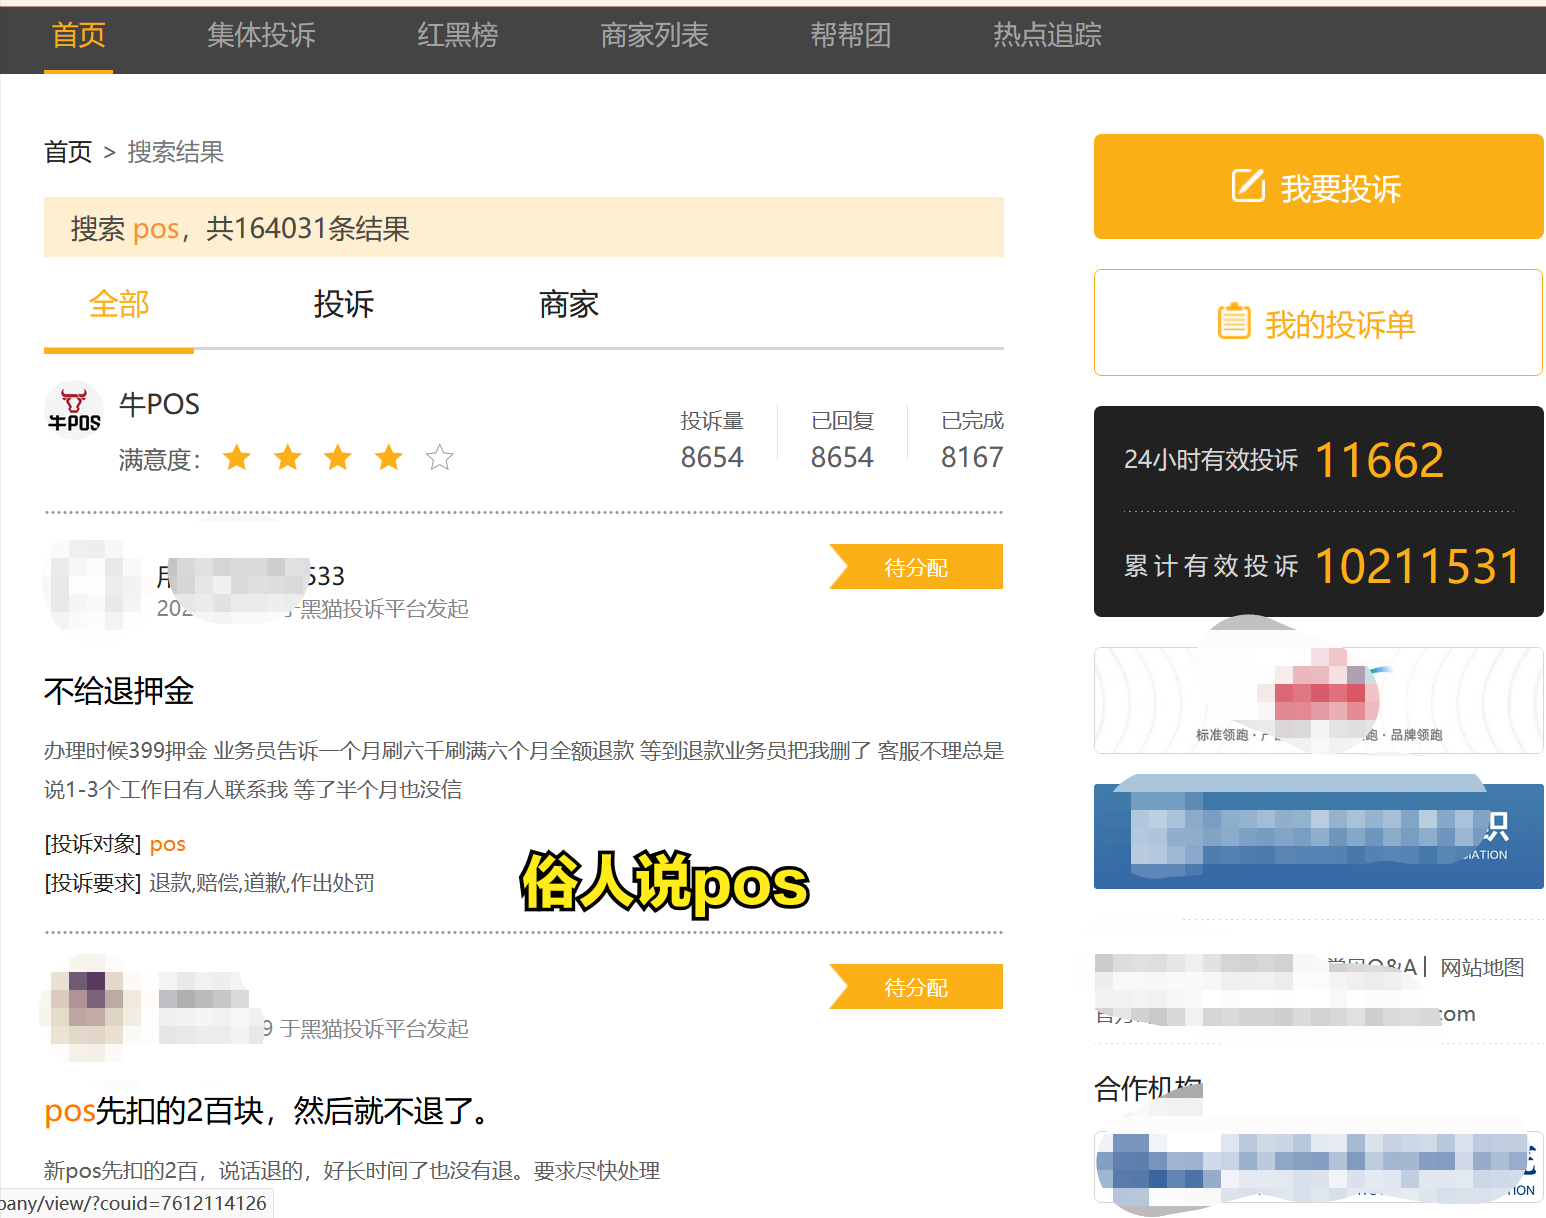Viewport: 1546px width, 1218px height.
Task: Click the 我要投诉 button
Action: (x=1318, y=187)
